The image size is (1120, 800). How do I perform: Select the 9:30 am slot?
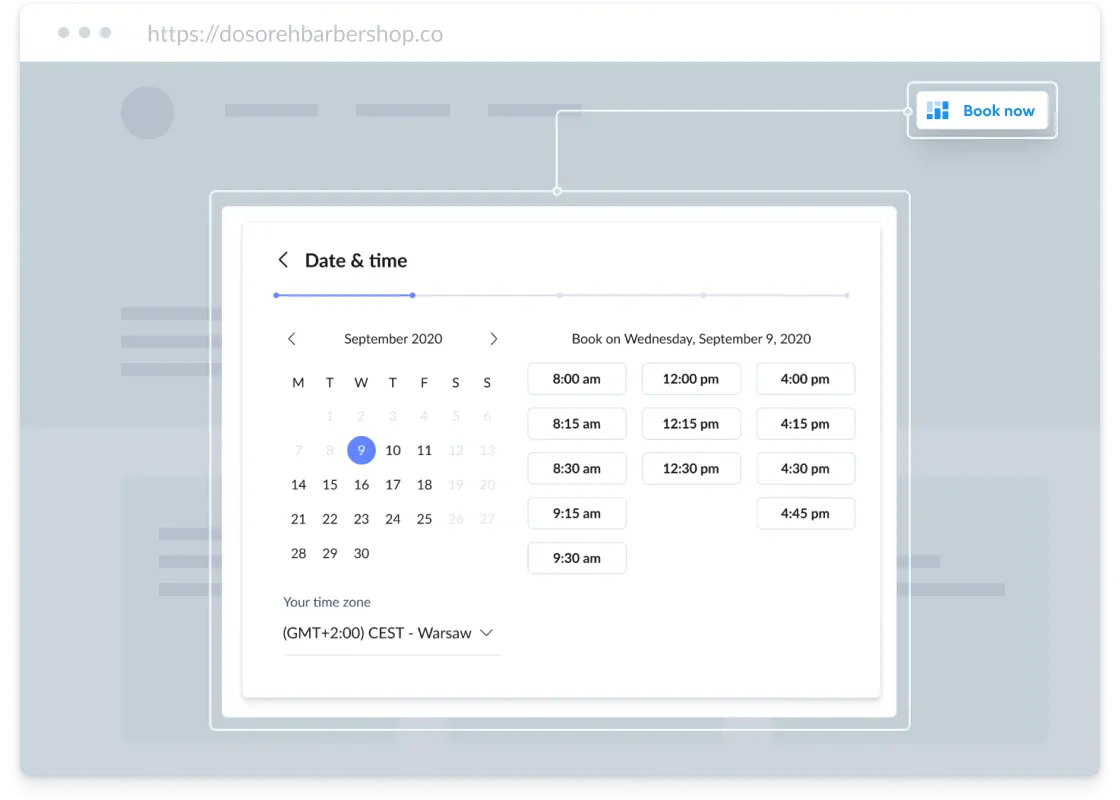576,559
